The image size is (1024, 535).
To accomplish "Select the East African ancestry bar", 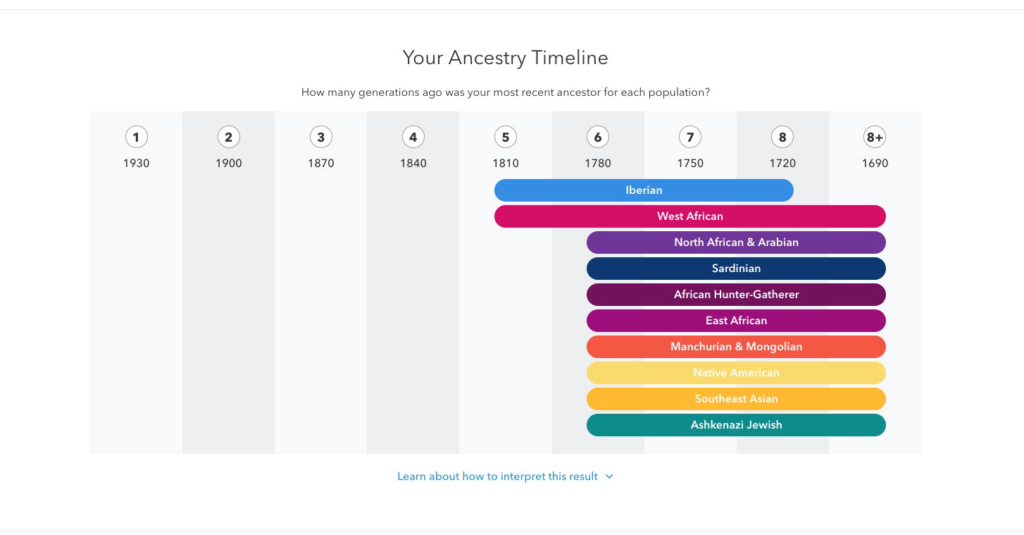I will pyautogui.click(x=736, y=320).
